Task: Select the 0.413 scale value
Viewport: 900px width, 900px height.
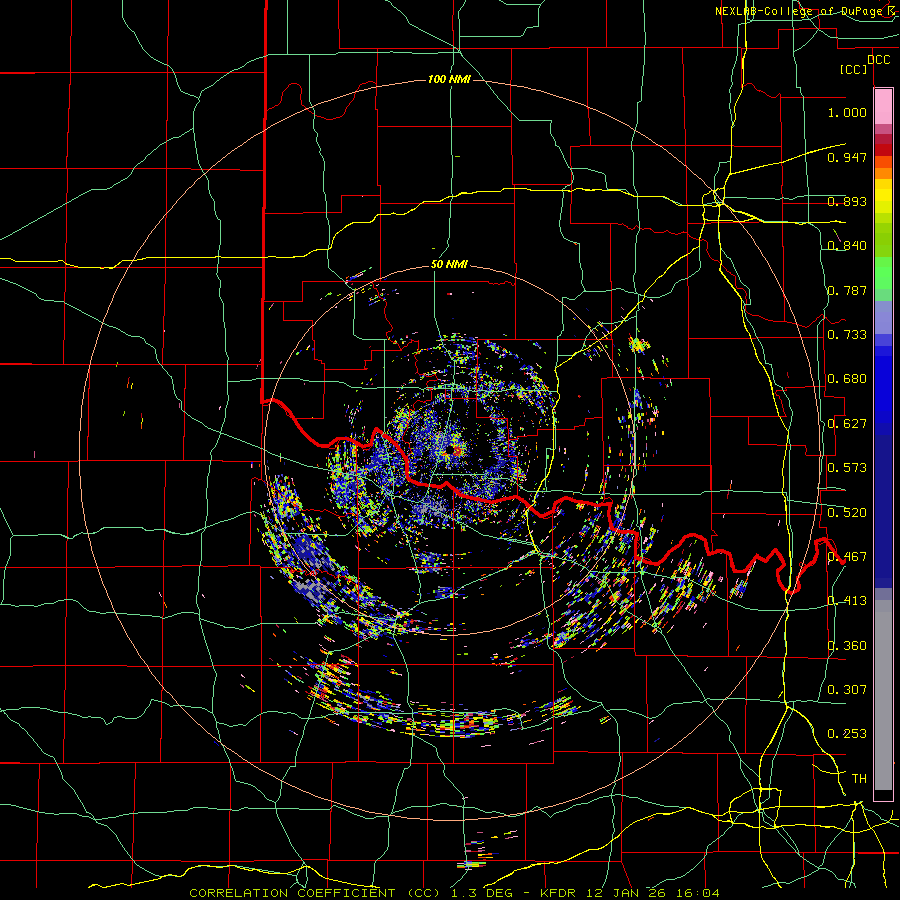Action: (847, 601)
